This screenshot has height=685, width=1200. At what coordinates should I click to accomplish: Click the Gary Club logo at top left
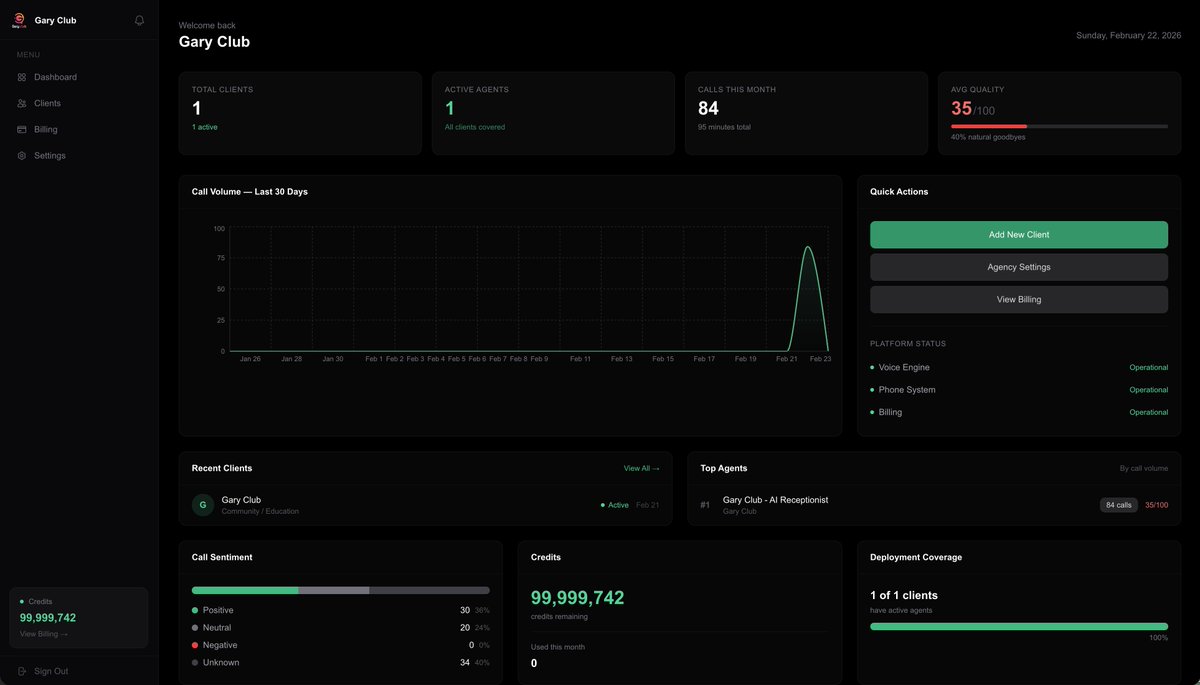pos(17,19)
